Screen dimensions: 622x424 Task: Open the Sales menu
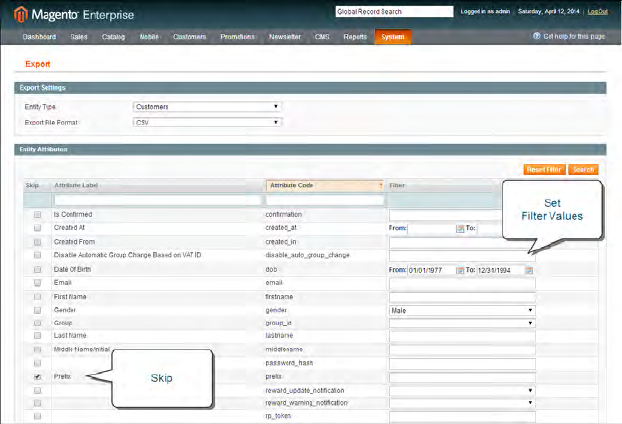coord(79,37)
